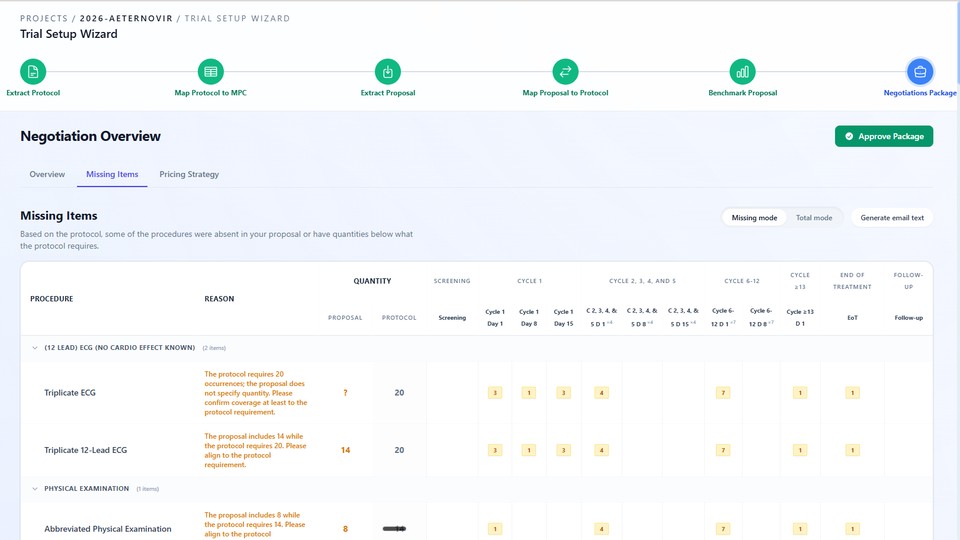Screen dimensions: 960x540
Task: Click Abbreviated Physical Examination Cycle 1 Day 1 badge
Action: pyautogui.click(x=495, y=529)
